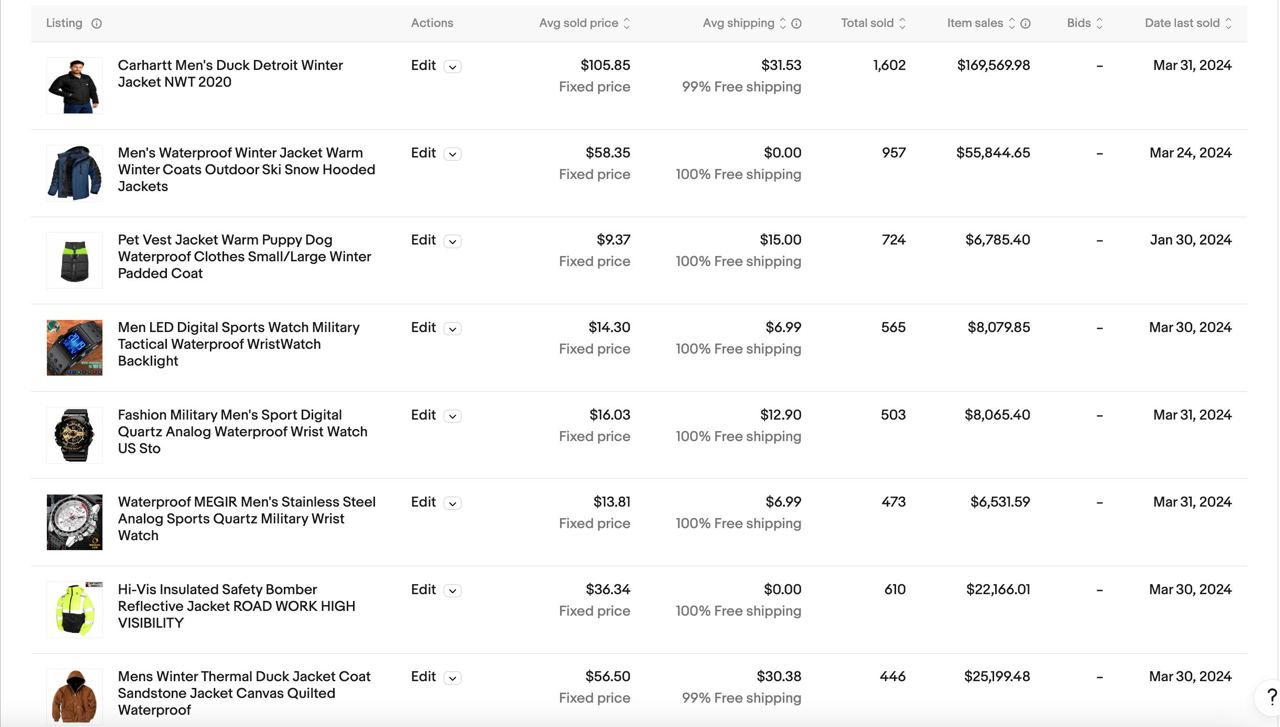Open Fashion Military Men's Sport Digital listing
Viewport: 1280px width, 727px height.
(x=242, y=432)
